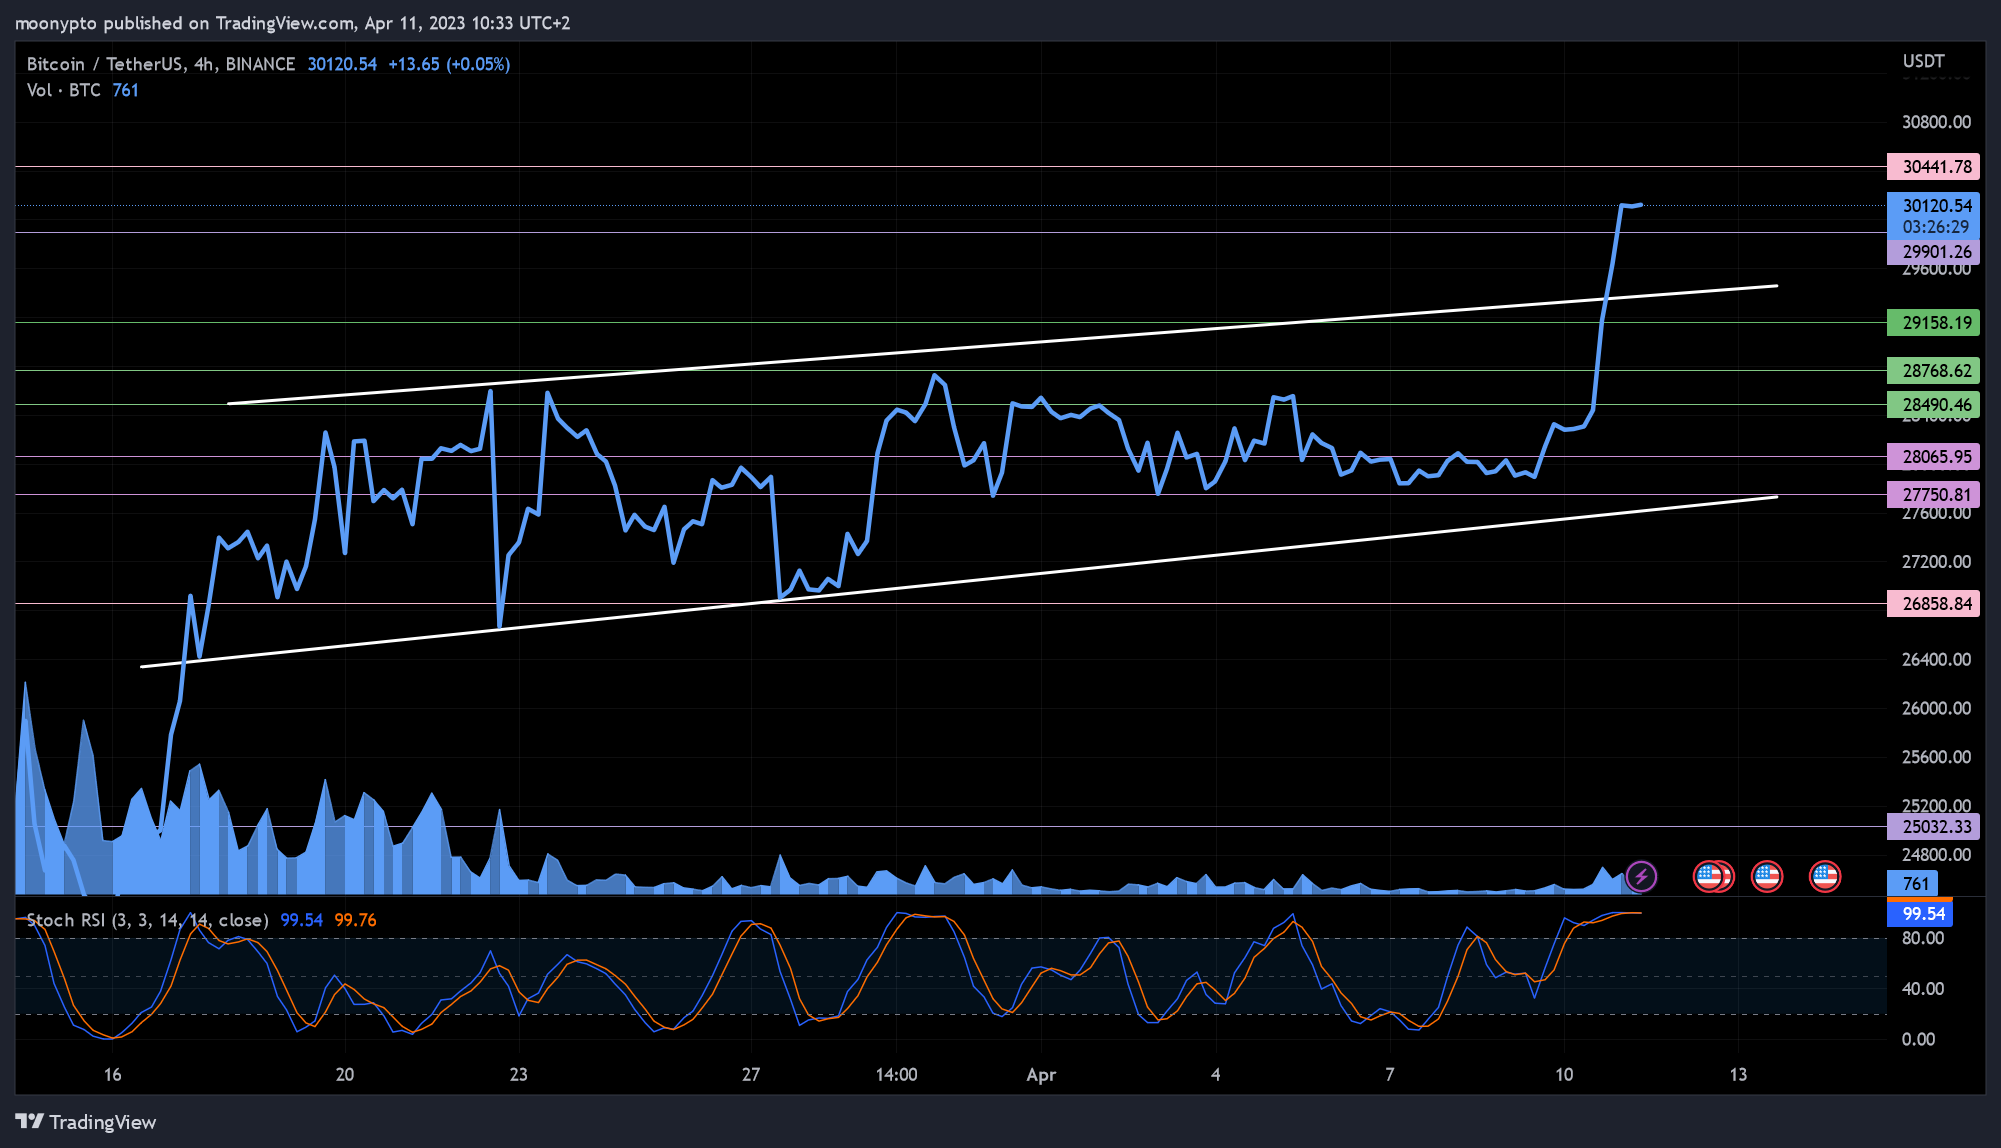The image size is (2001, 1148).
Task: Click the purple lightning bolt event icon
Action: point(1641,877)
